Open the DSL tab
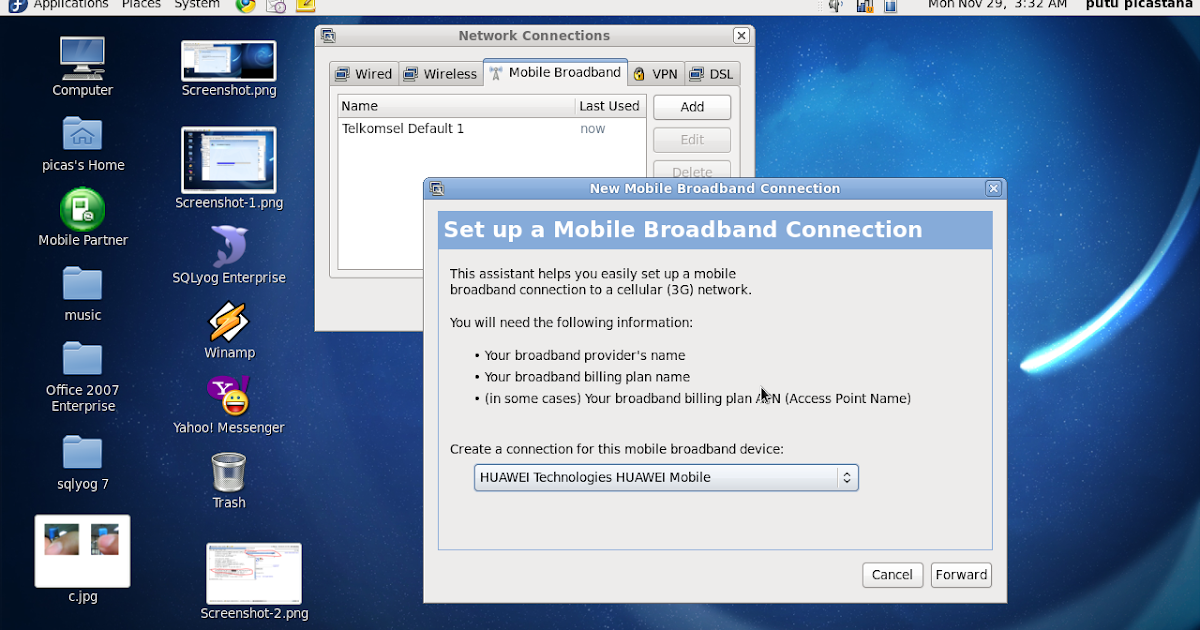 tap(712, 73)
